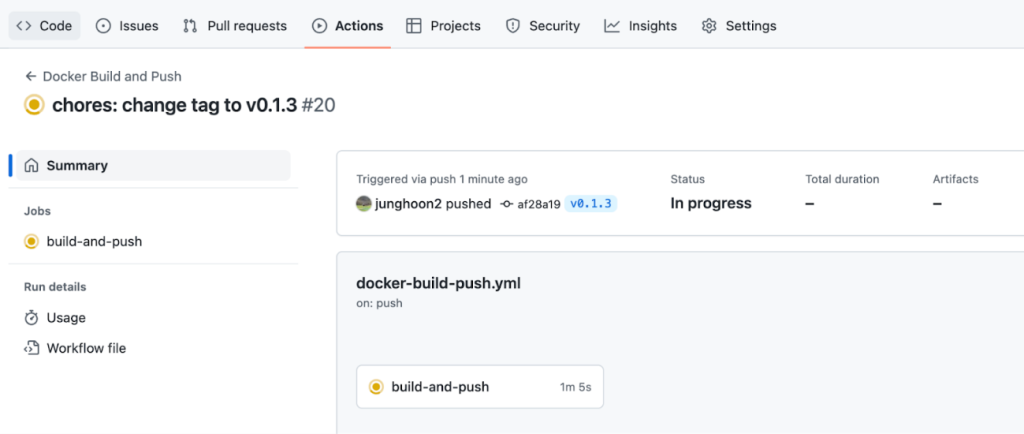Screen dimensions: 1024x434
Task: Switch to the Issues tab
Action: [x=127, y=26]
